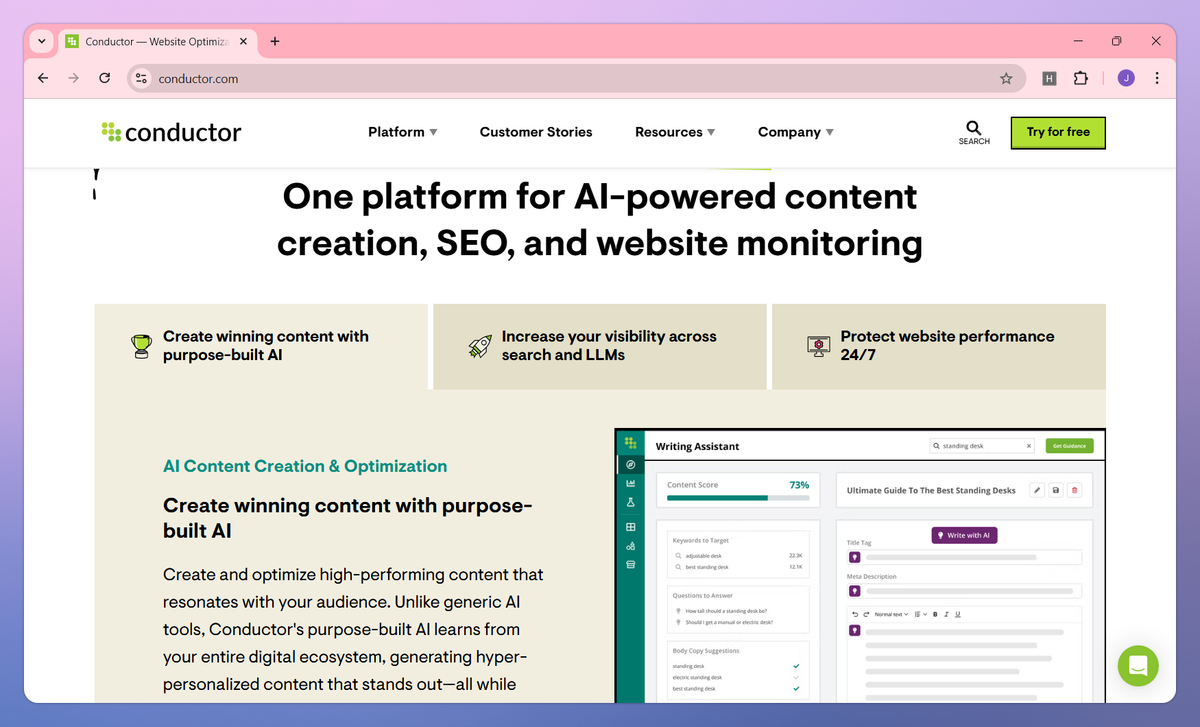This screenshot has height=727, width=1200.
Task: Open the H browser extension
Action: click(1049, 78)
